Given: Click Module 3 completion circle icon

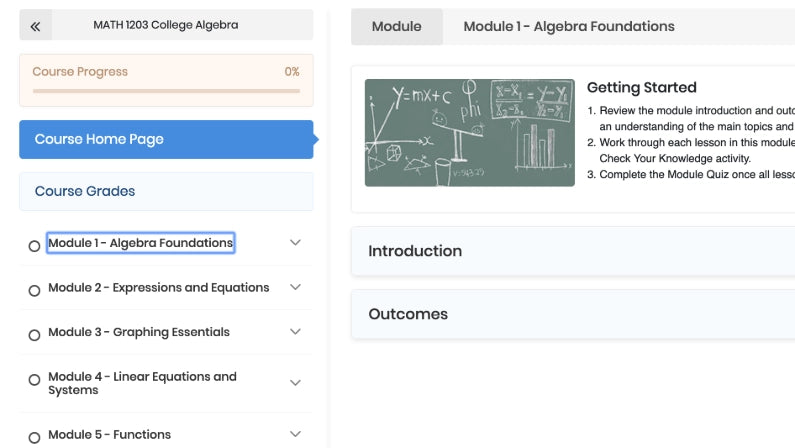Looking at the screenshot, I should coord(34,335).
